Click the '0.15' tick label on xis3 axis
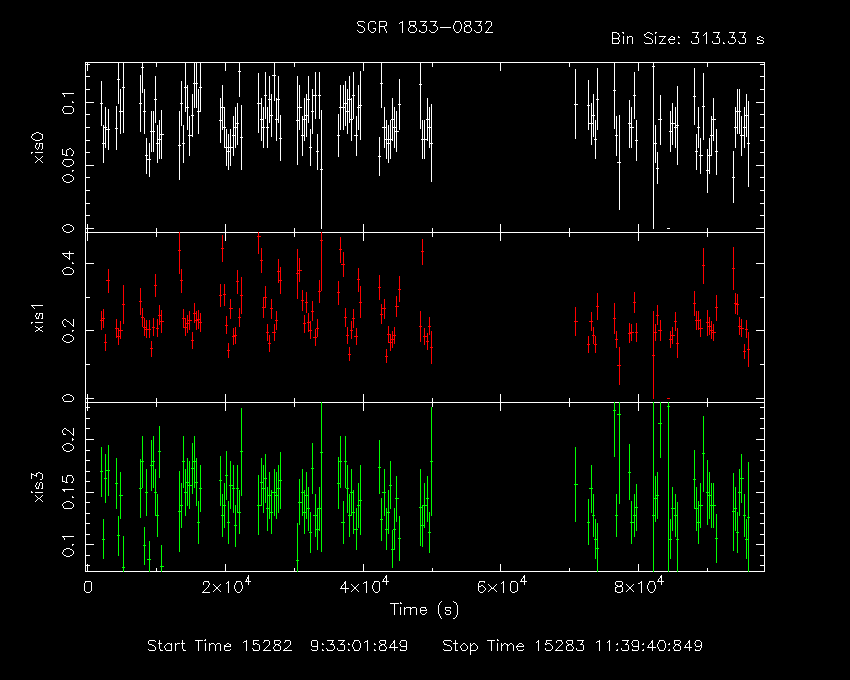850x680 pixels. pyautogui.click(x=68, y=492)
